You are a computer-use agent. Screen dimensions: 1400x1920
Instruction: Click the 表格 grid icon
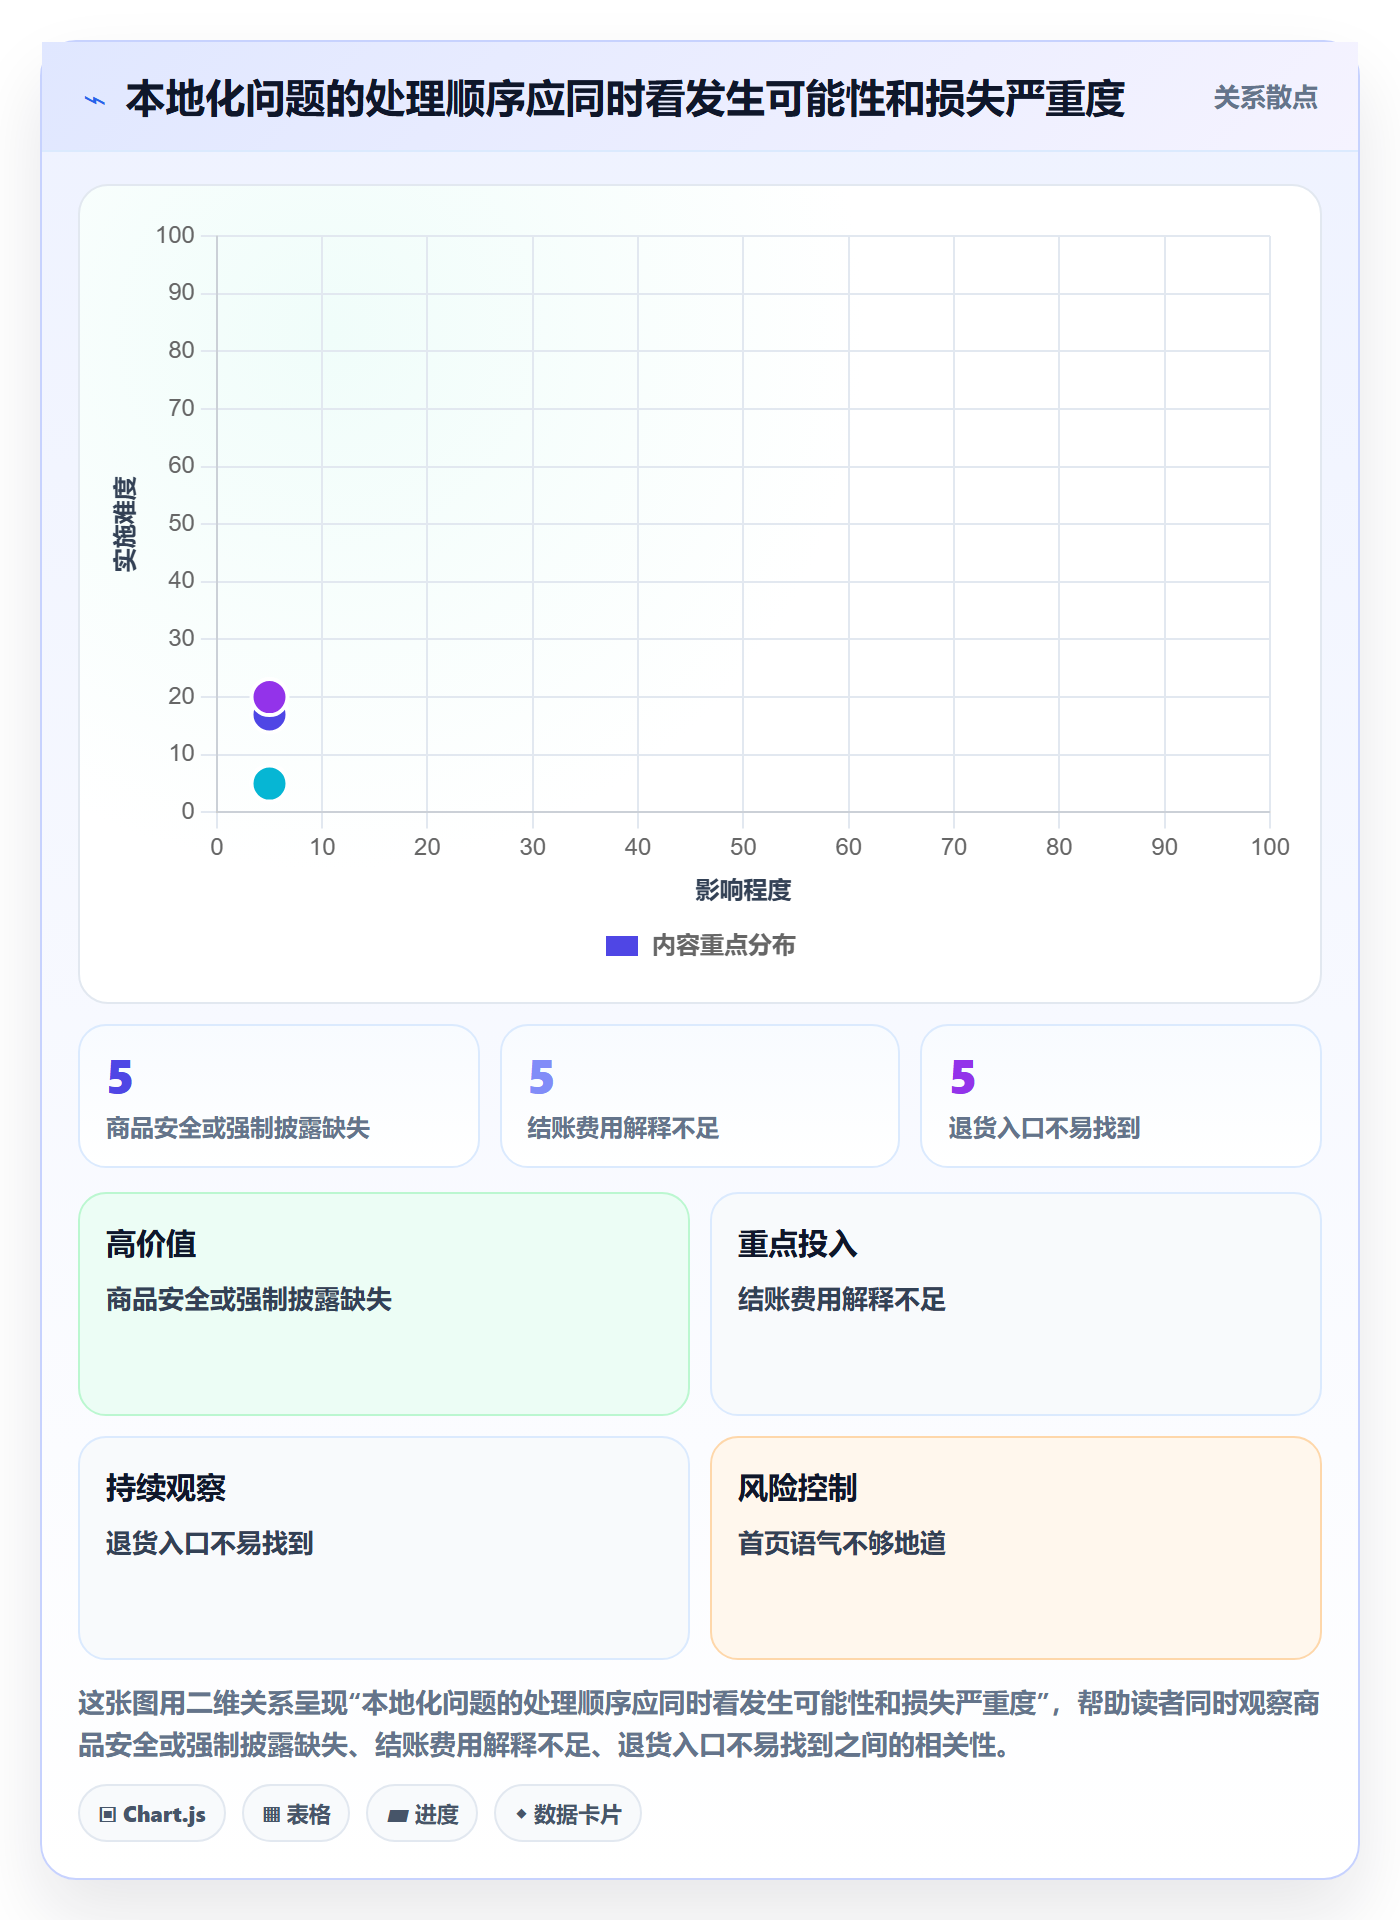tap(272, 1814)
